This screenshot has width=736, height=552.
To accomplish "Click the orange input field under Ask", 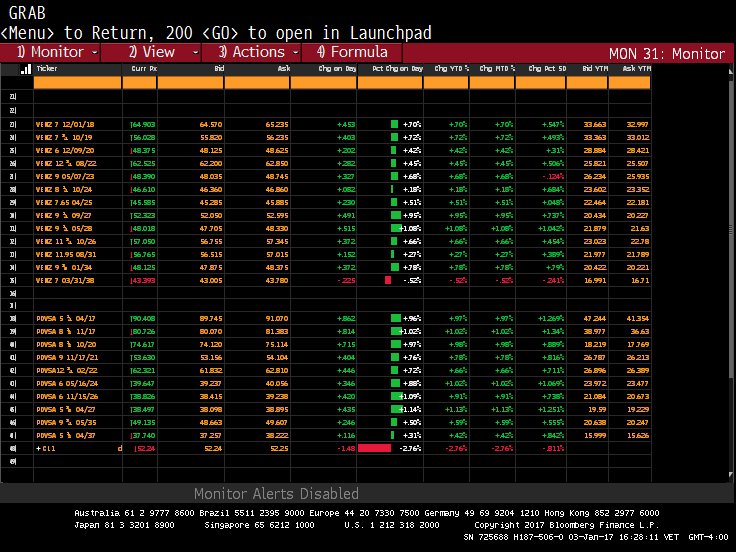I will [x=257, y=83].
